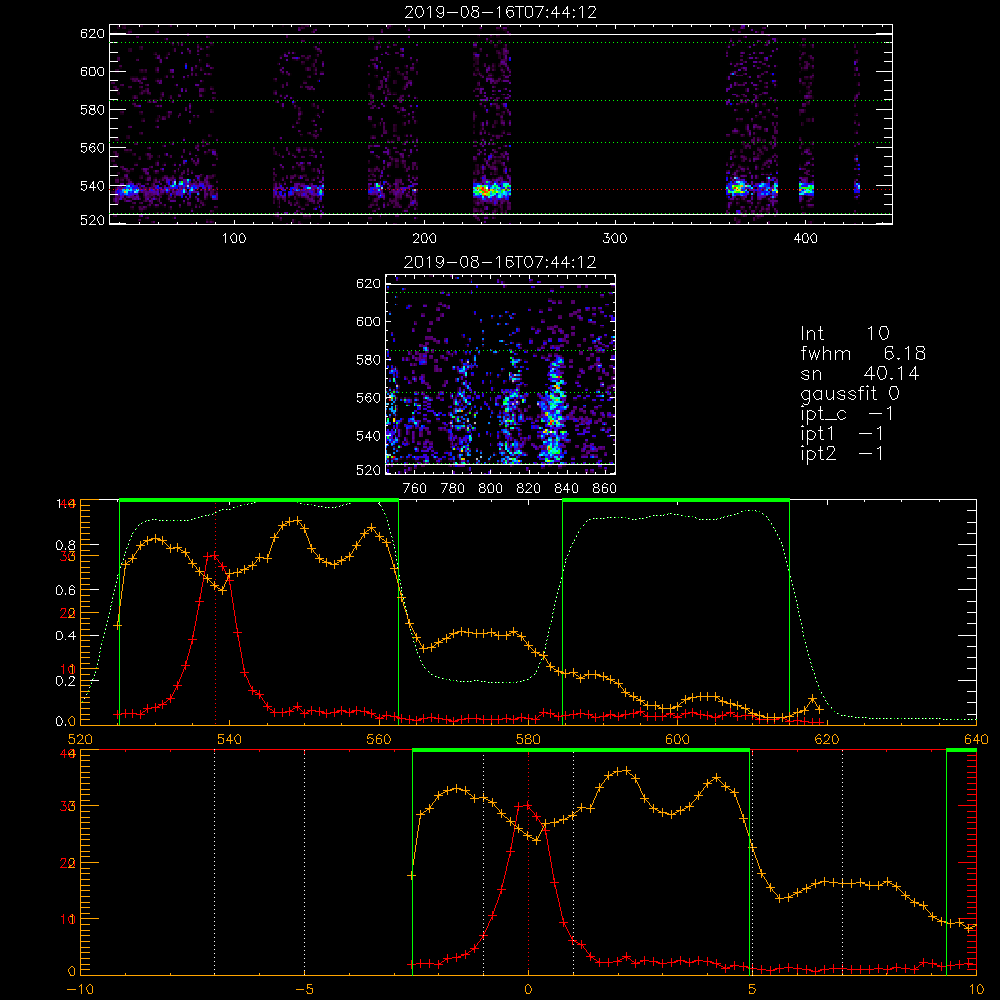Click the red peak at 0 in bottom plot
Image resolution: width=1000 pixels, height=1000 pixels.
[527, 805]
